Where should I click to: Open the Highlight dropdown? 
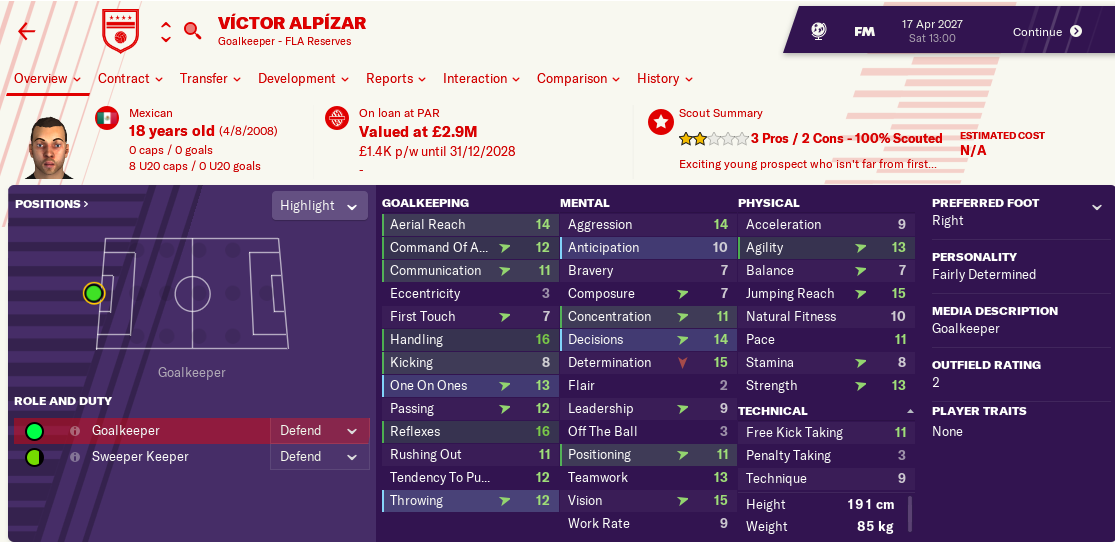318,206
